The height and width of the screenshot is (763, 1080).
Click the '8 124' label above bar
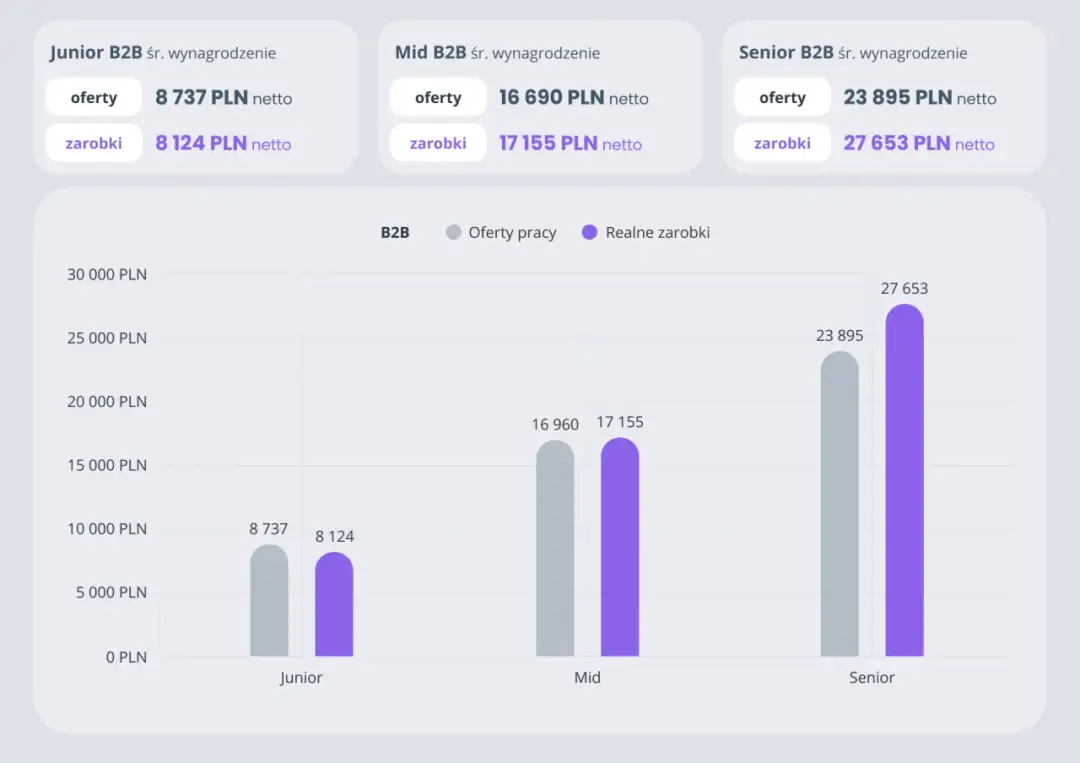[x=335, y=536]
